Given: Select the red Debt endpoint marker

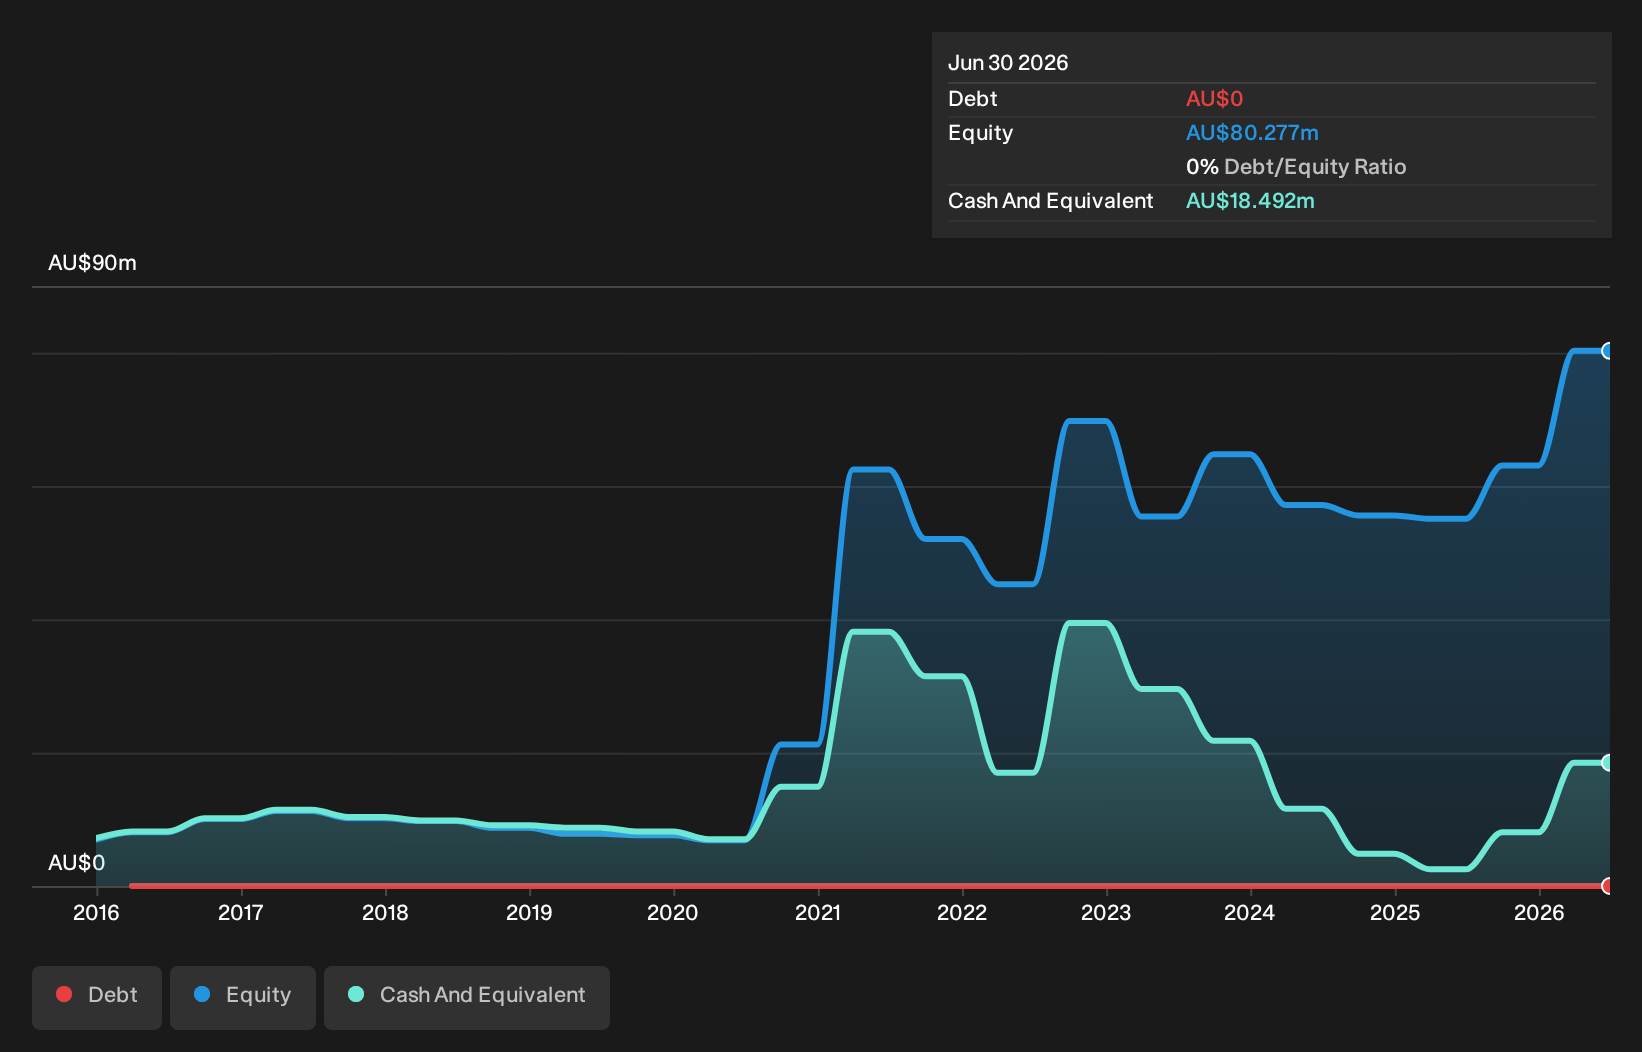Looking at the screenshot, I should coord(1608,886).
